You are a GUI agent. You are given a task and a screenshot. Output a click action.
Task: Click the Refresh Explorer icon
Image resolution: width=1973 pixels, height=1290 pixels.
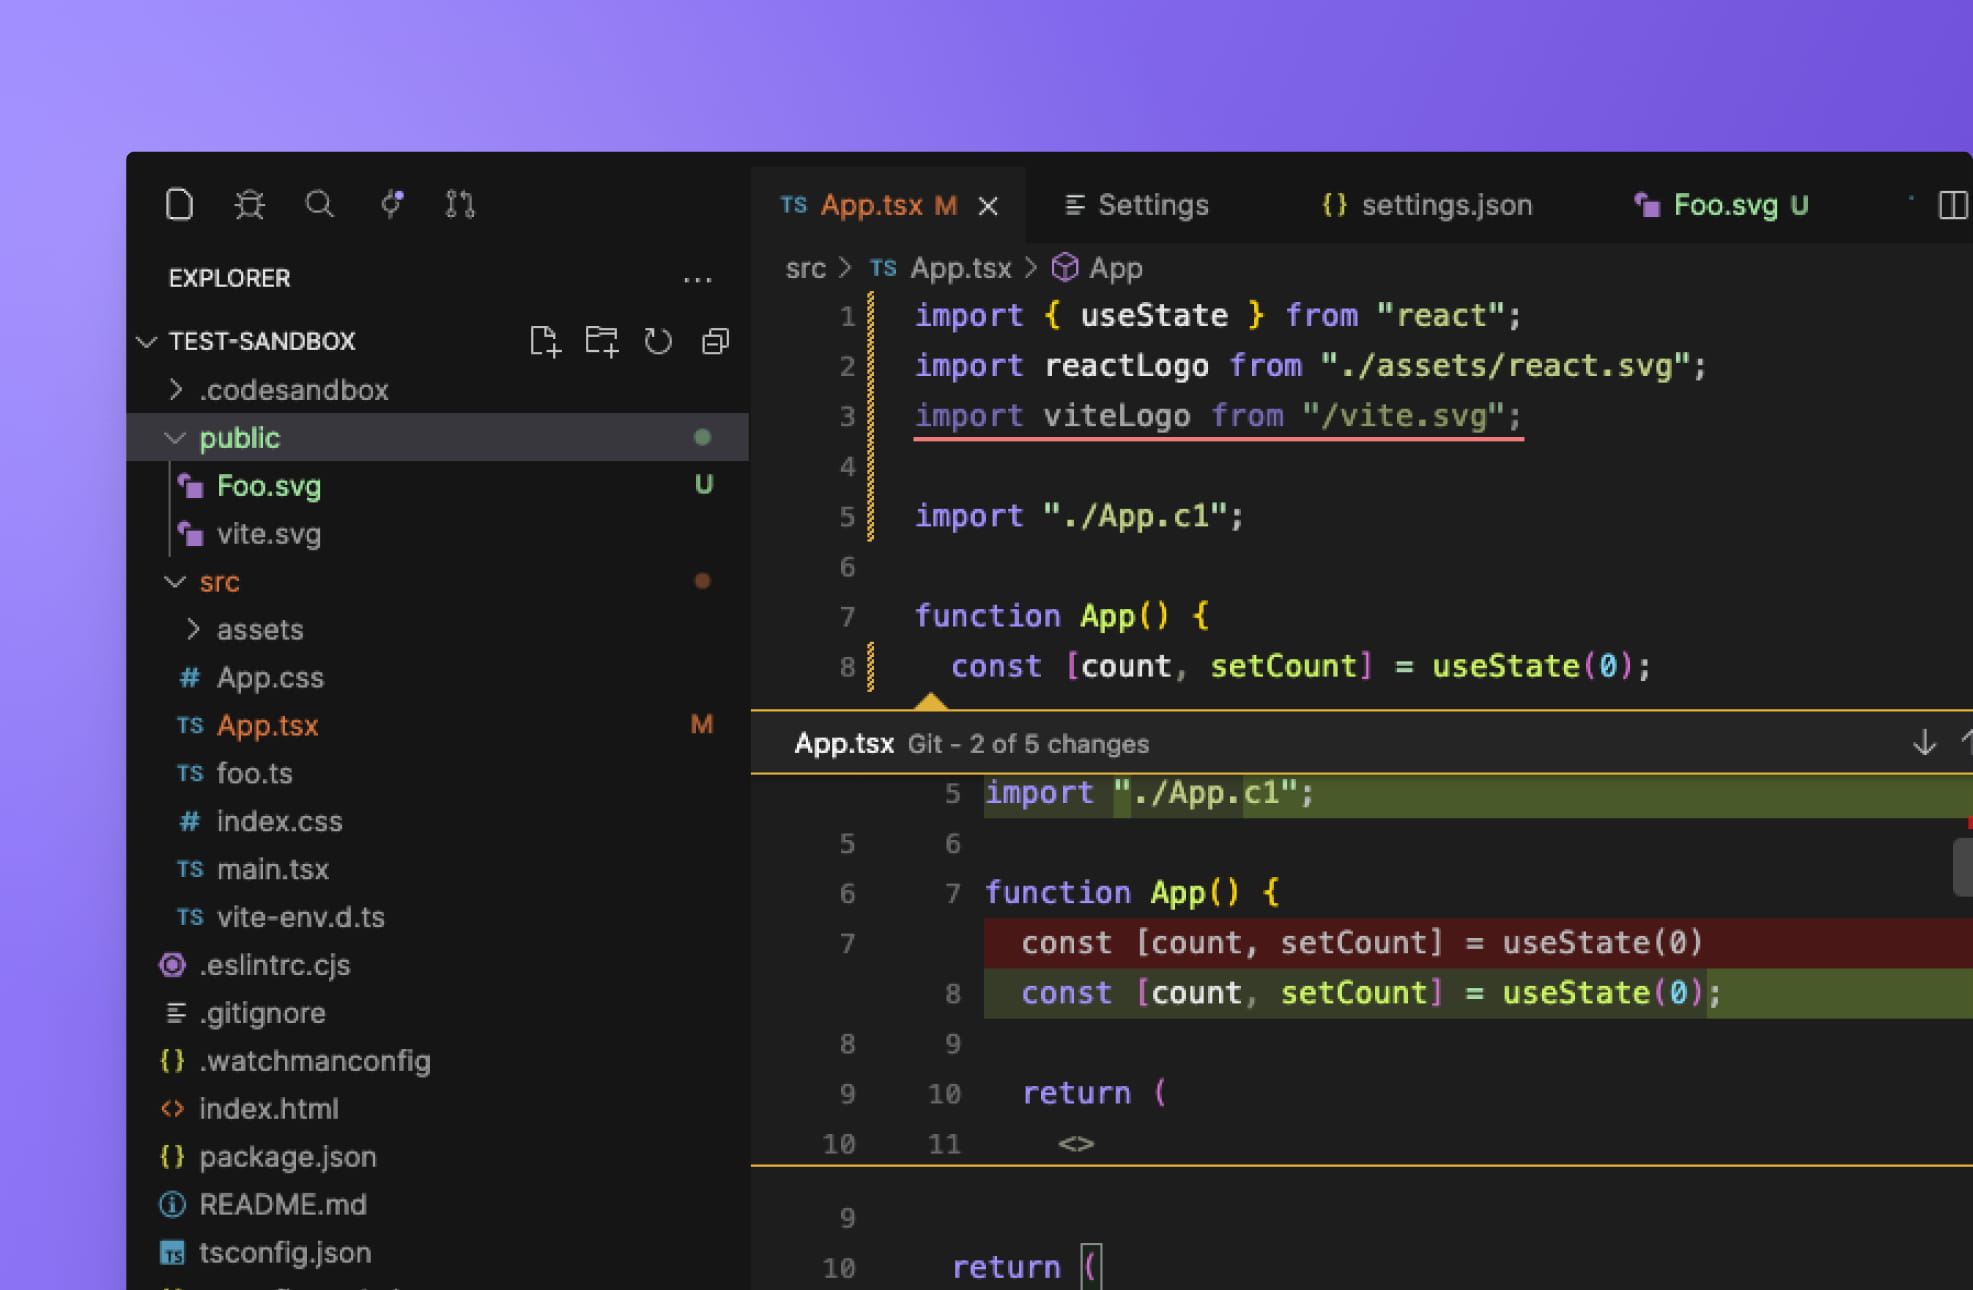point(658,341)
